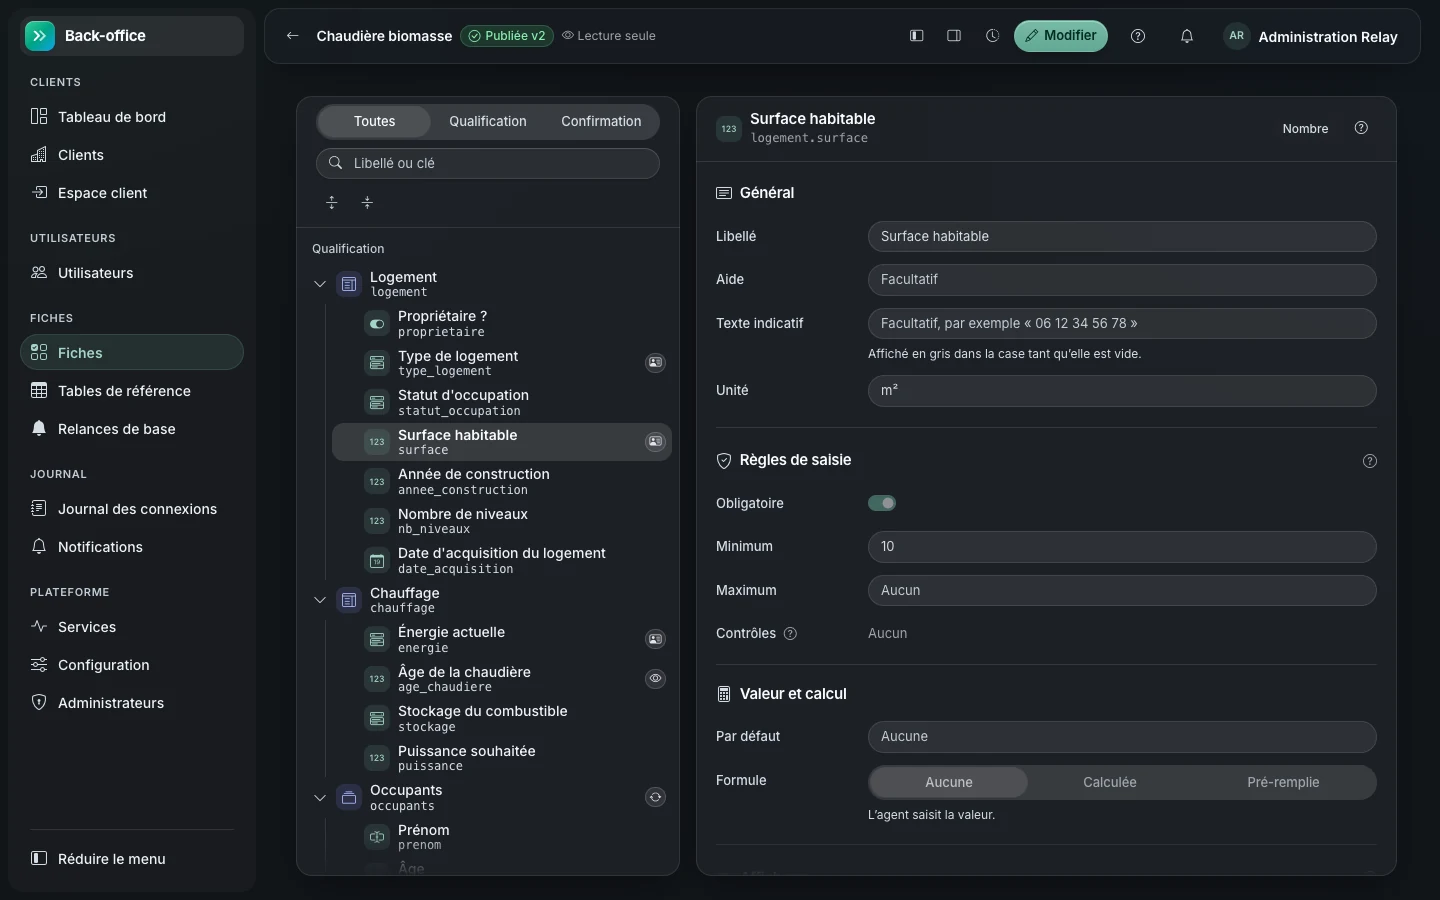This screenshot has width=1440, height=900.
Task: Click the contact card badge on Type de logement
Action: point(655,363)
